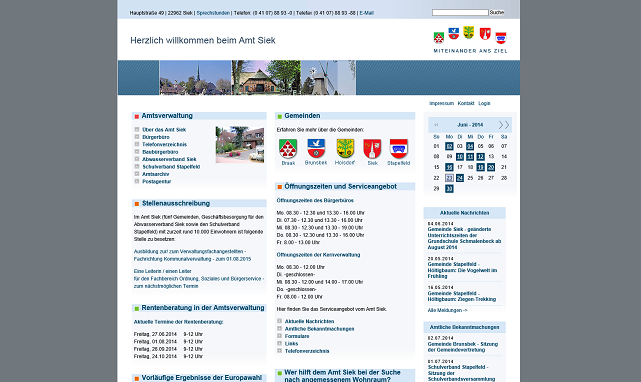Open Alle Meldungen news link
The width and height of the screenshot is (641, 382).
pyautogui.click(x=447, y=310)
